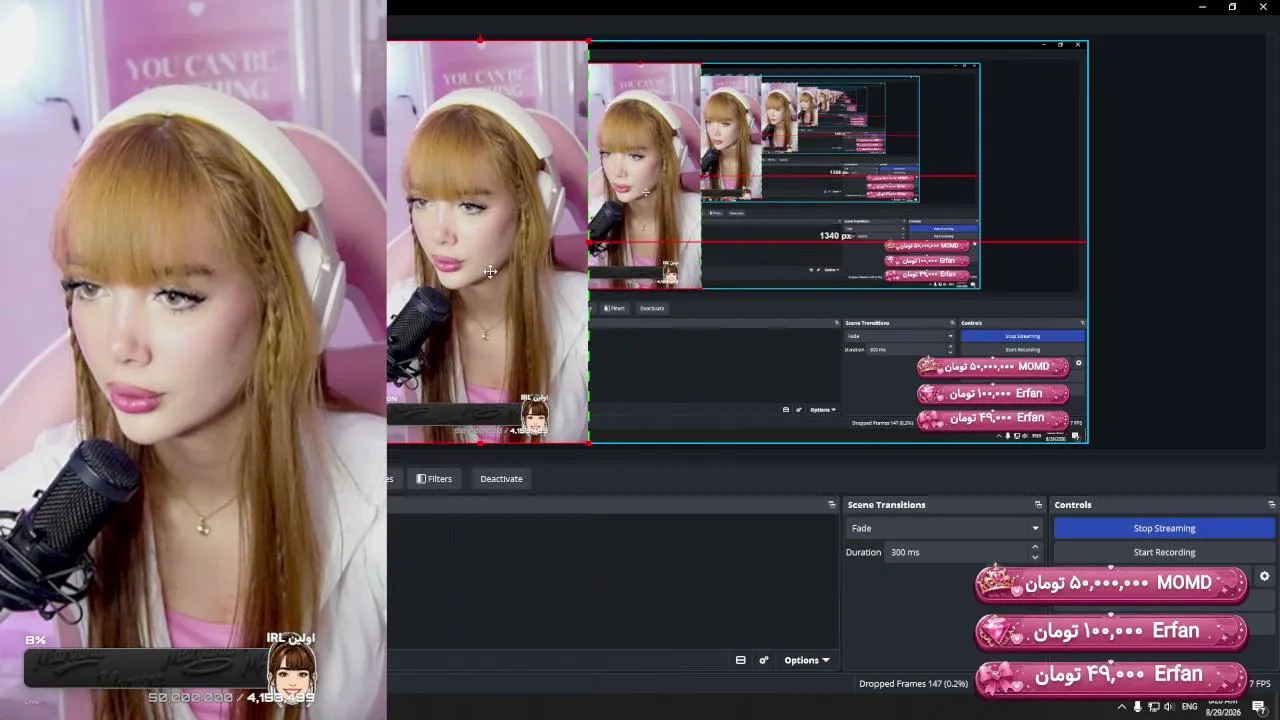Click the Deactivate button
The image size is (1280, 720).
click(x=501, y=479)
